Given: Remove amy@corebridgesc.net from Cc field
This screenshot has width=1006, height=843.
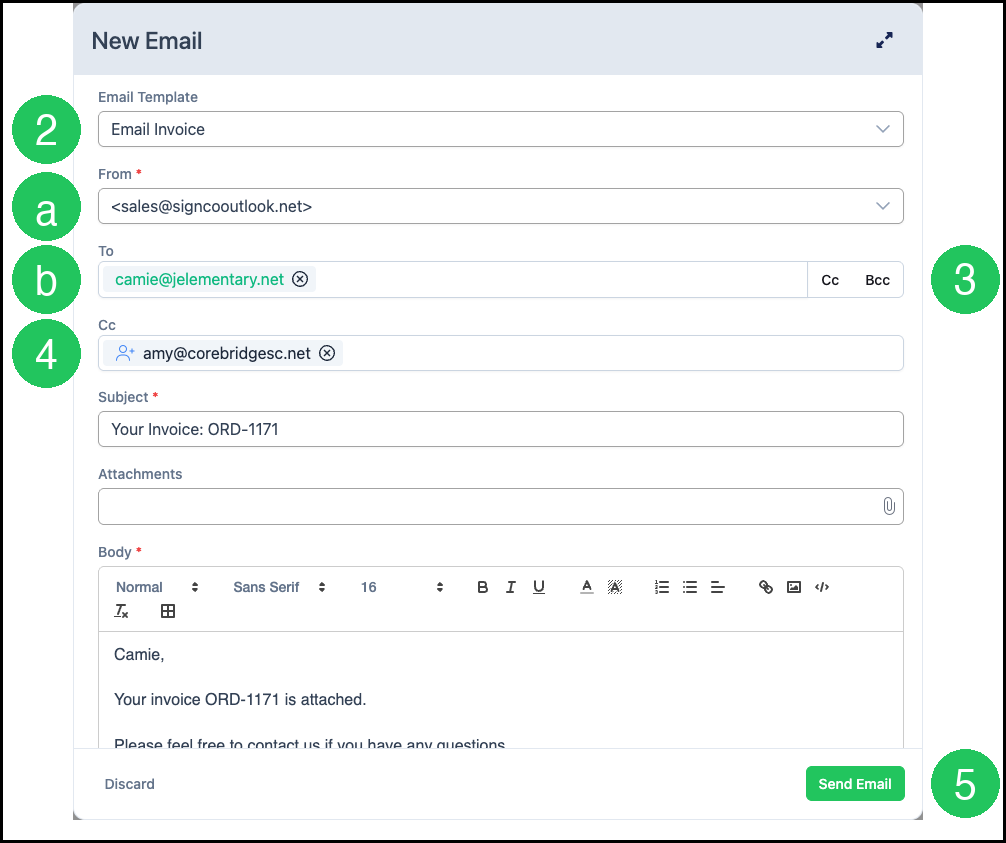Looking at the screenshot, I should click(x=327, y=353).
